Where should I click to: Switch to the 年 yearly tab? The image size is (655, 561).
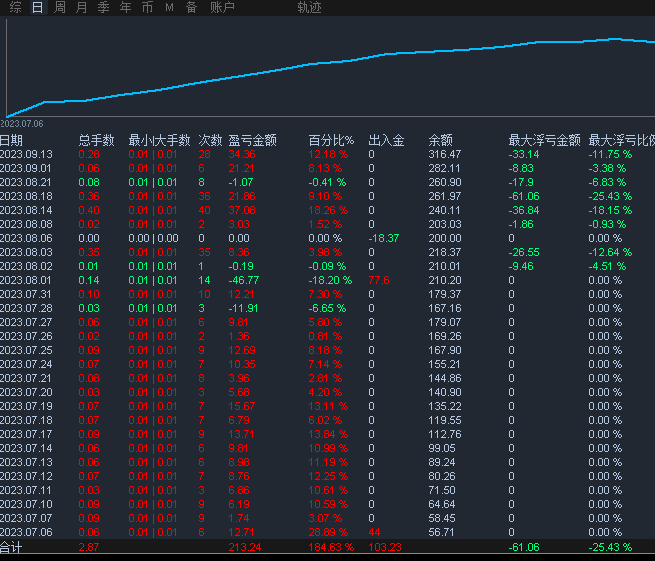click(x=125, y=7)
